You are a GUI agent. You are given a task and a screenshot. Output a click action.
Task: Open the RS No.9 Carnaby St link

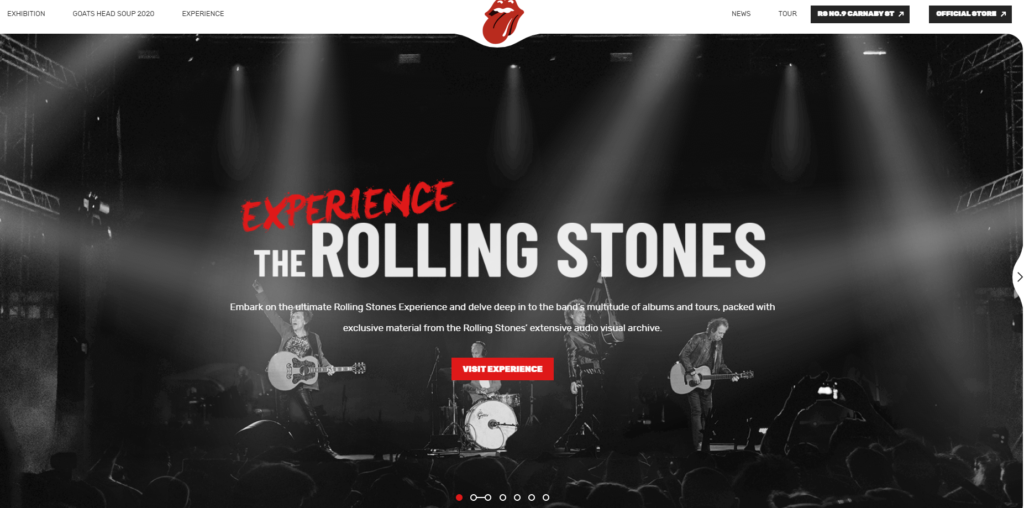click(x=860, y=14)
